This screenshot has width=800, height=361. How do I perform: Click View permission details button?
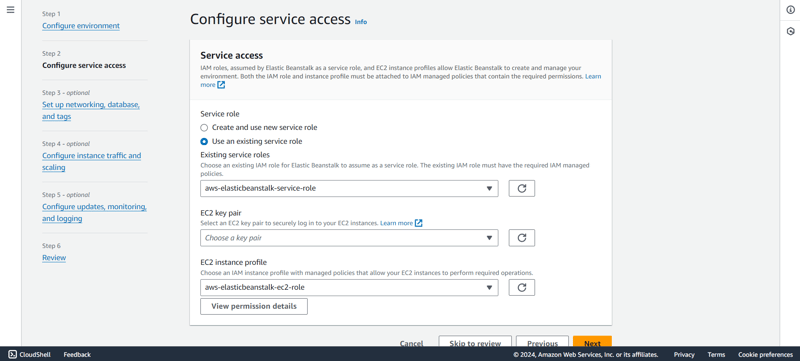254,306
